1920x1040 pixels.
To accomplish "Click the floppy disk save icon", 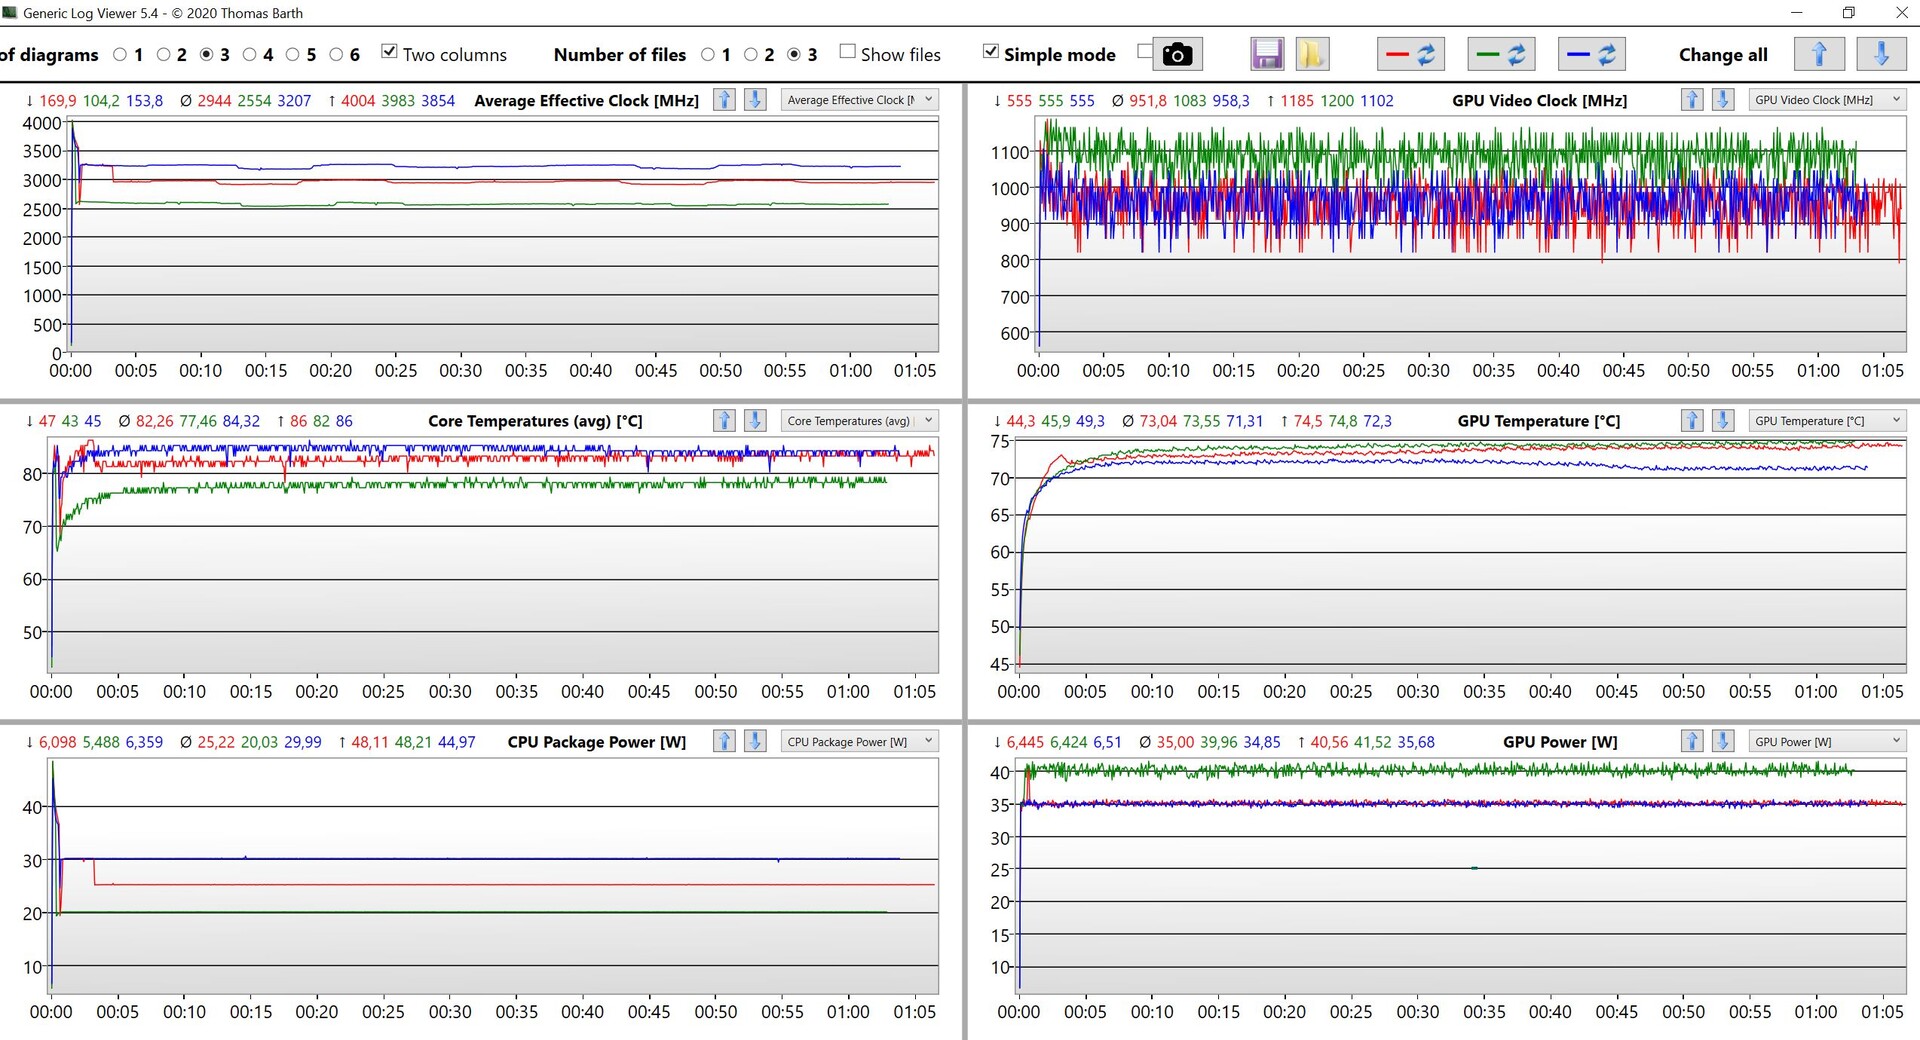I will 1267,54.
